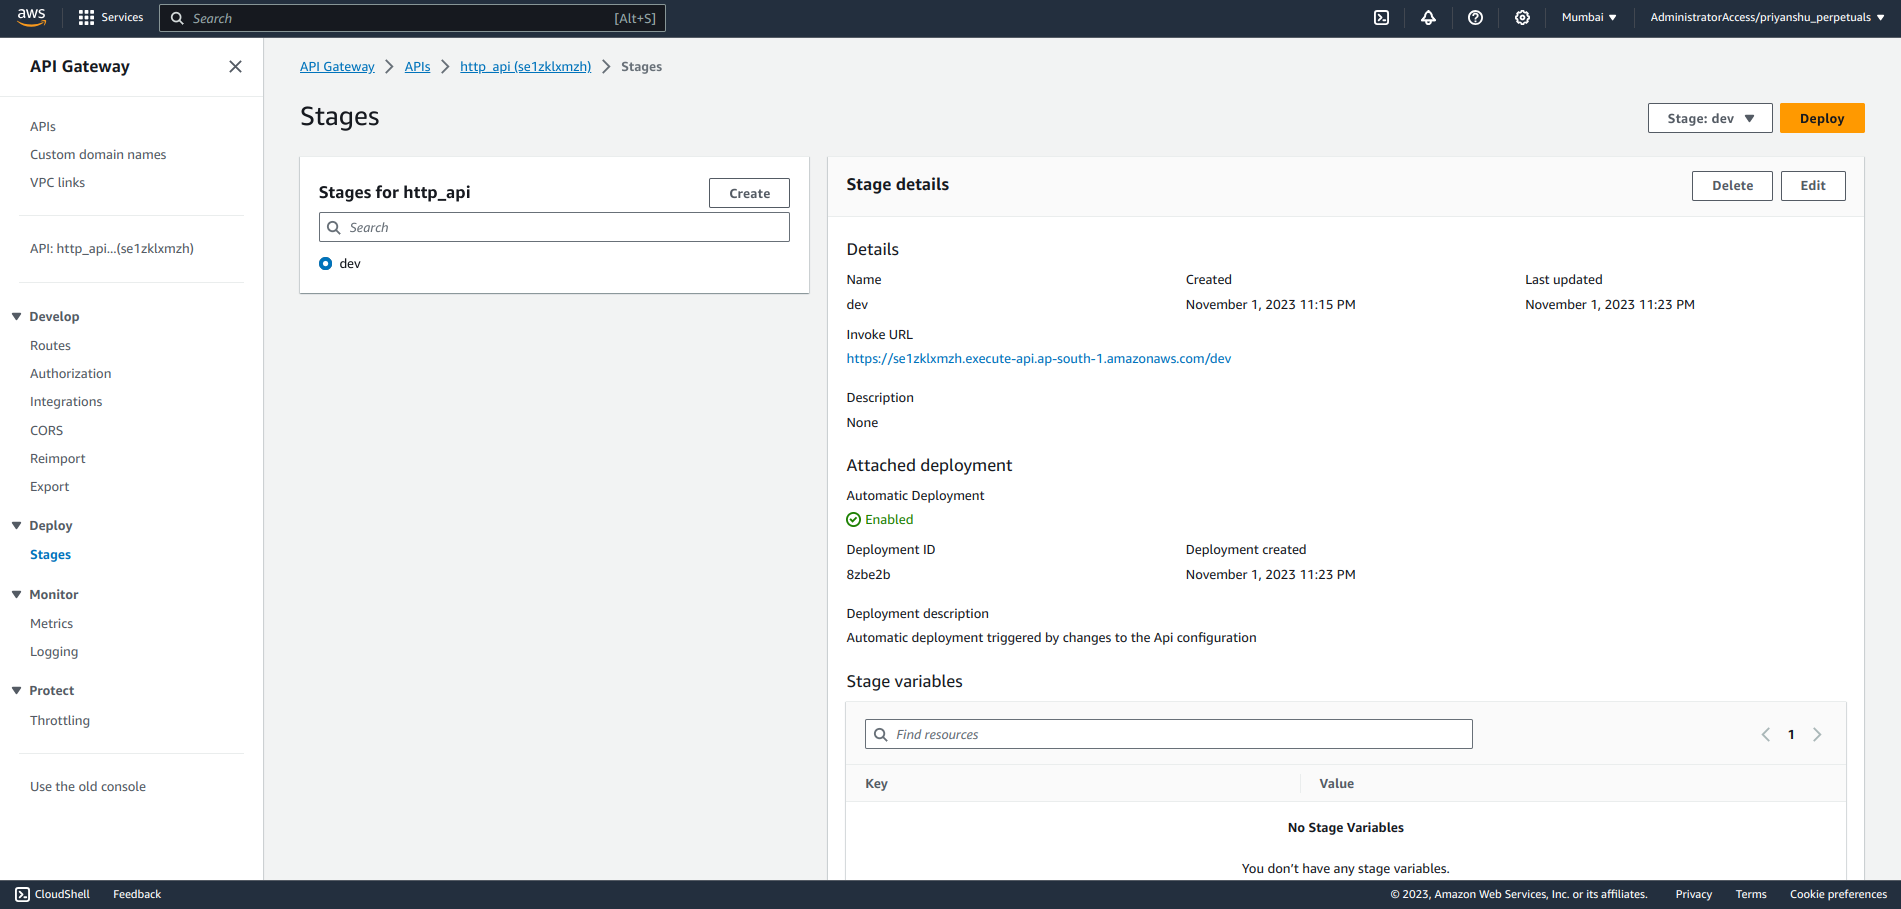Open the Services grid menu
Image resolution: width=1901 pixels, height=909 pixels.
tap(111, 17)
